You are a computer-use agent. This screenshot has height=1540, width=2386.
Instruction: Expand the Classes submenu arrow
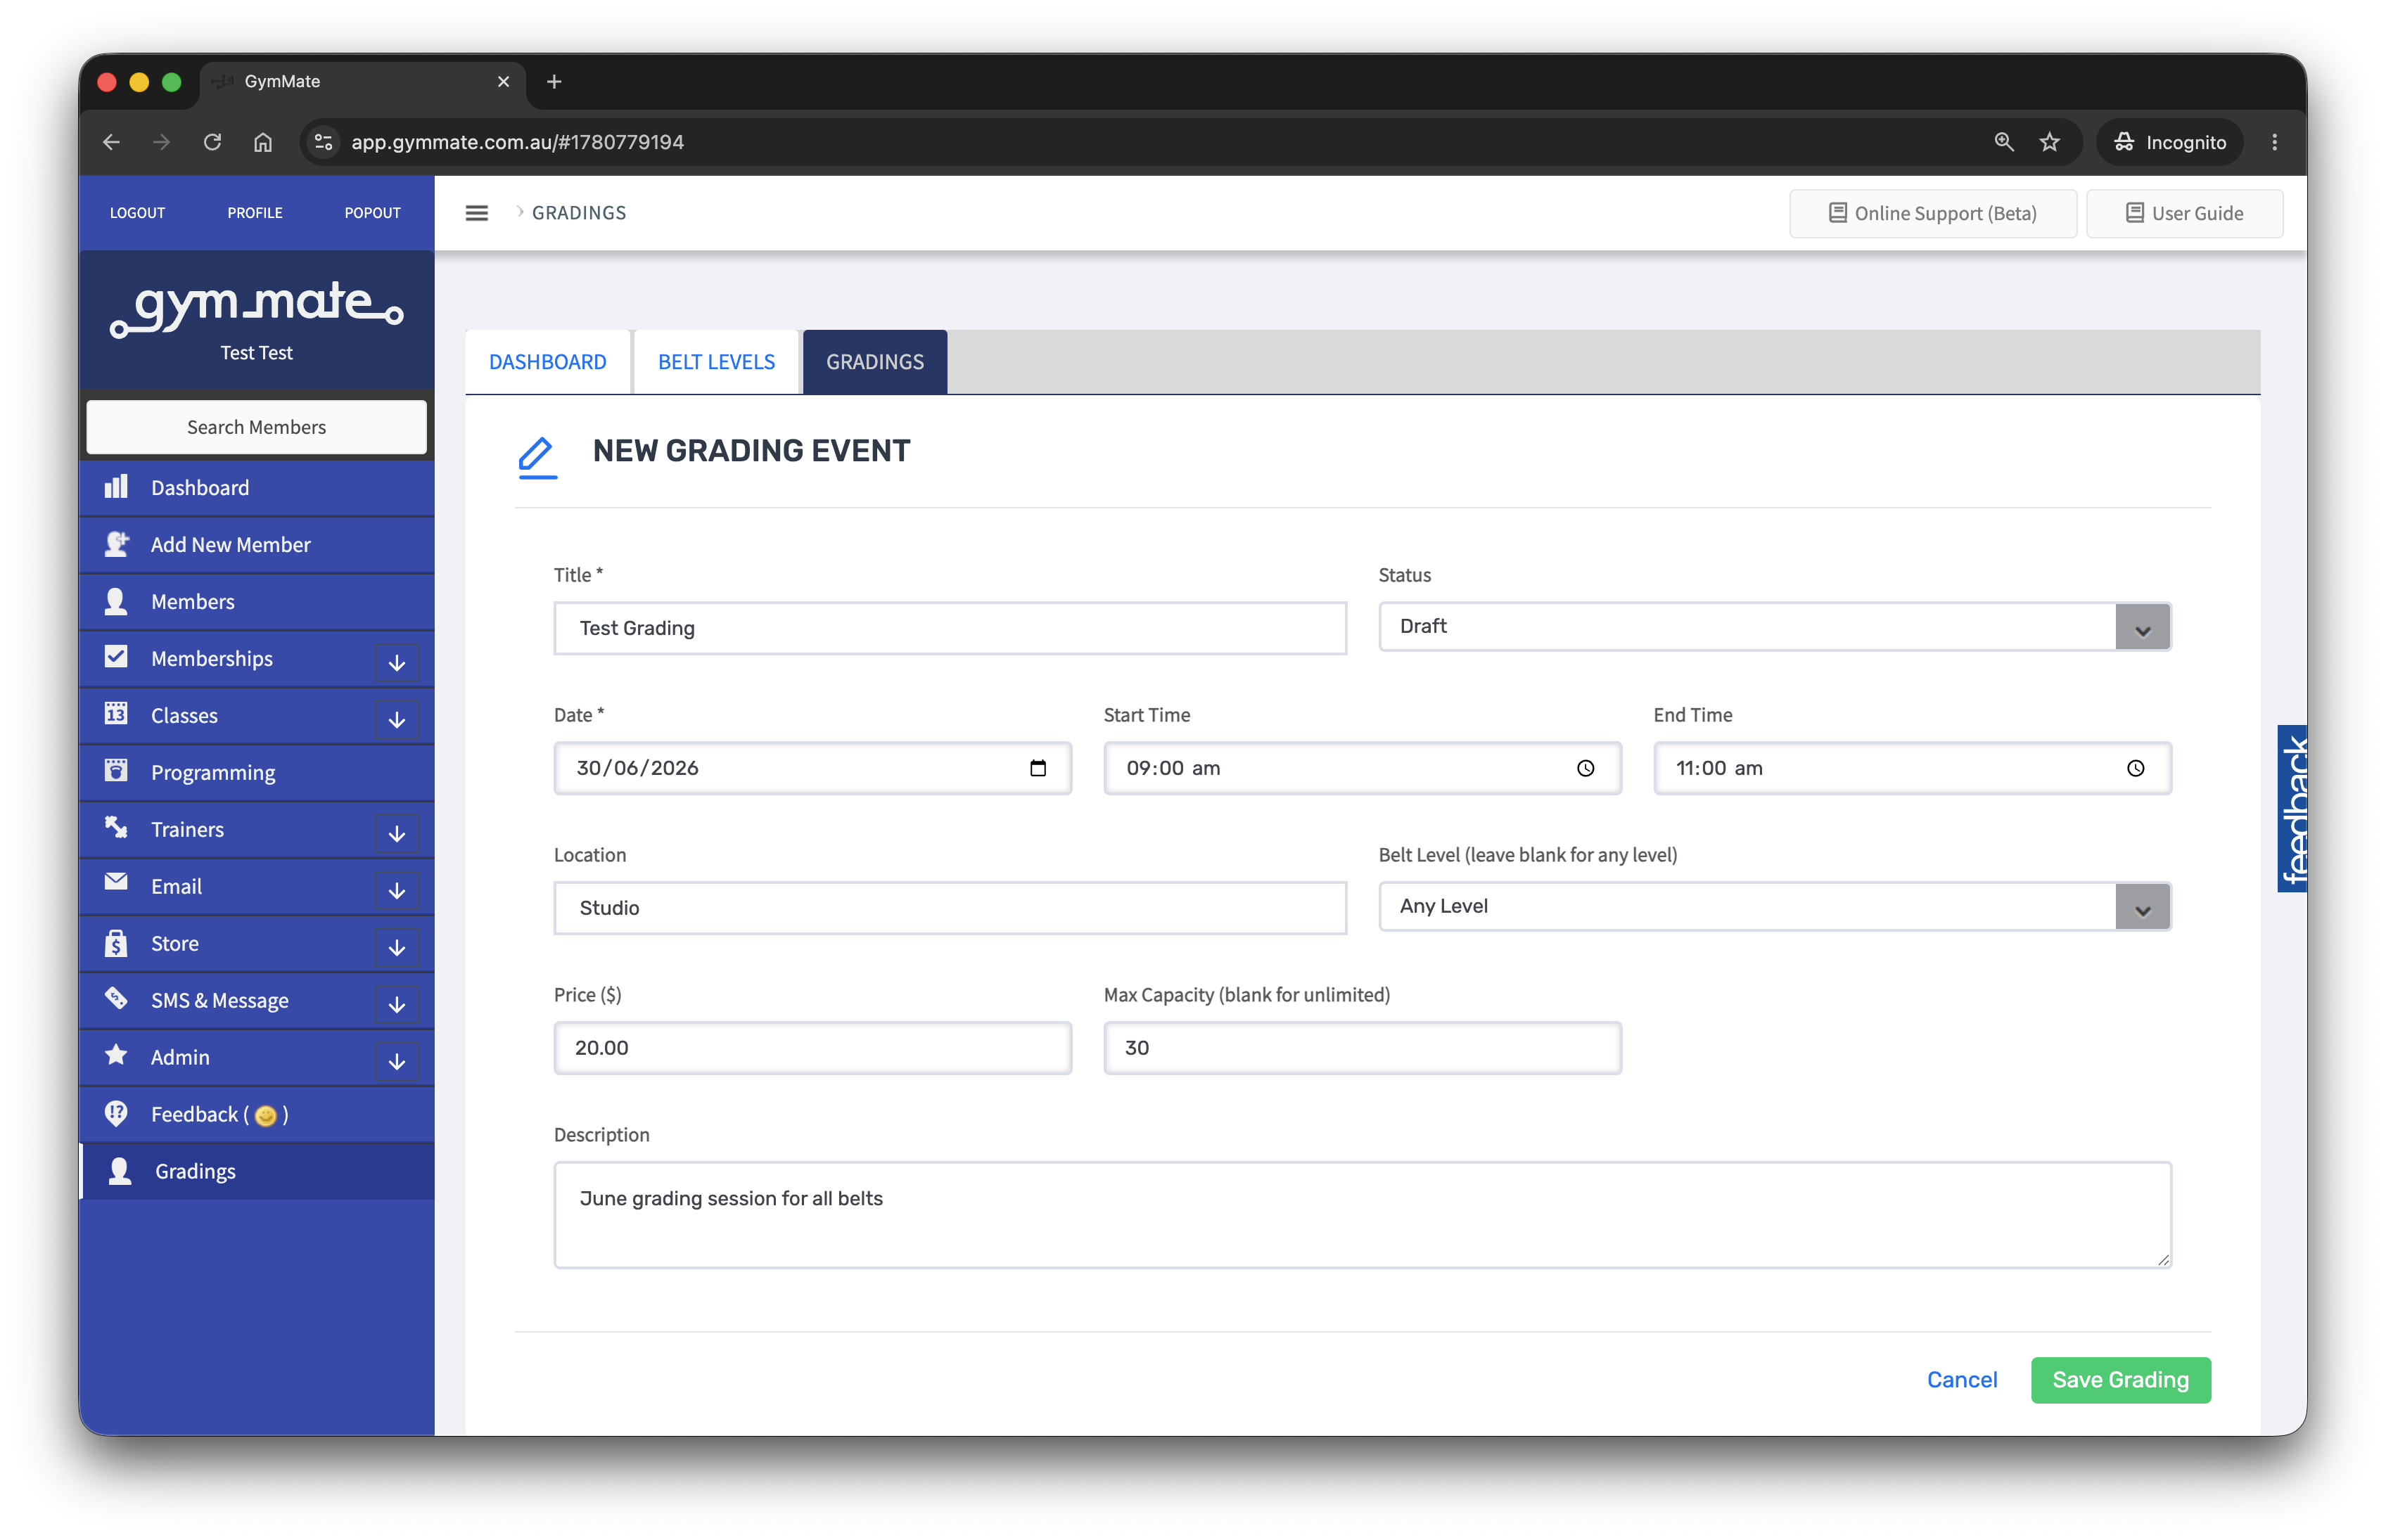397,719
